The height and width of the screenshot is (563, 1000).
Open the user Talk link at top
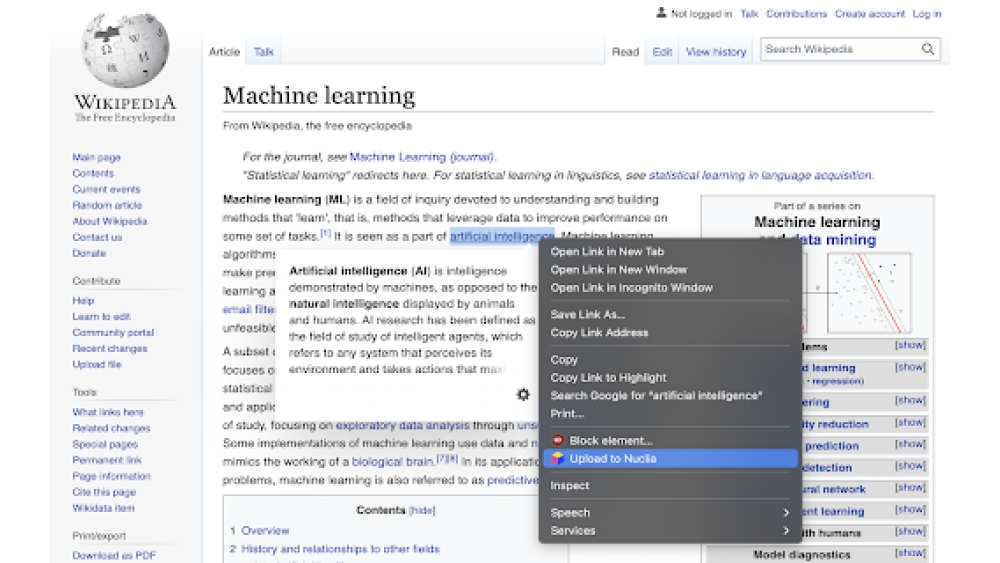(x=749, y=13)
